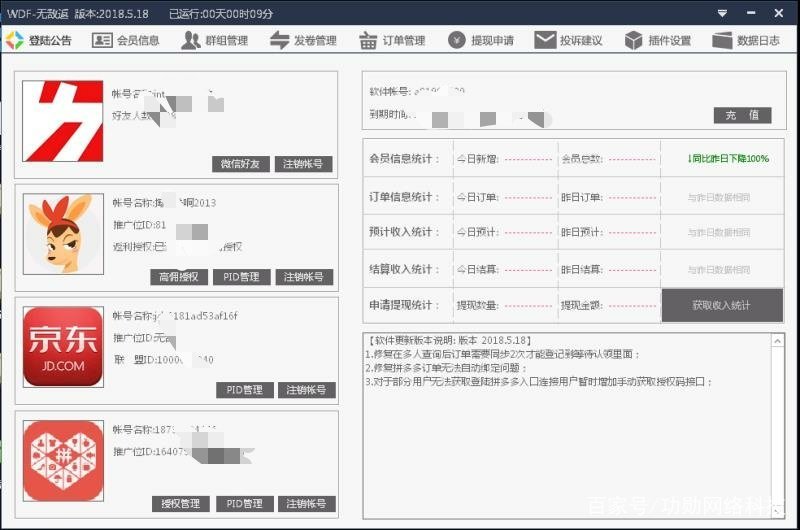Click the 登陆公告 colorful logo icon
The image size is (800, 530).
click(15, 41)
